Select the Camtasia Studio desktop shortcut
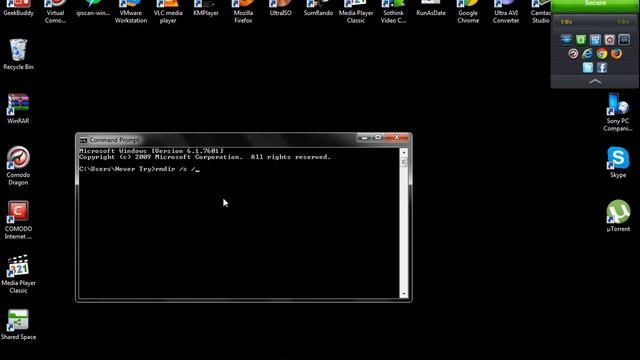Screen dimensions: 640x360 click(540, 11)
